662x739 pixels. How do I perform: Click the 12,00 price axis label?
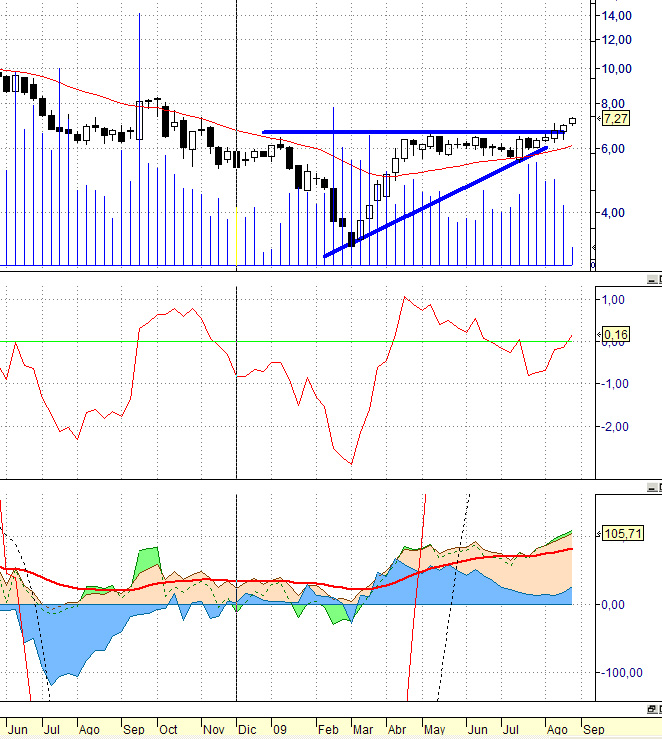(616, 40)
